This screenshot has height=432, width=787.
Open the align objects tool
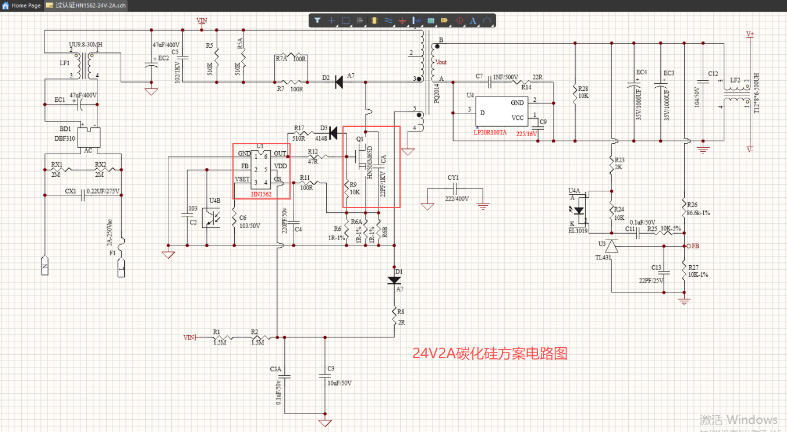click(x=360, y=21)
